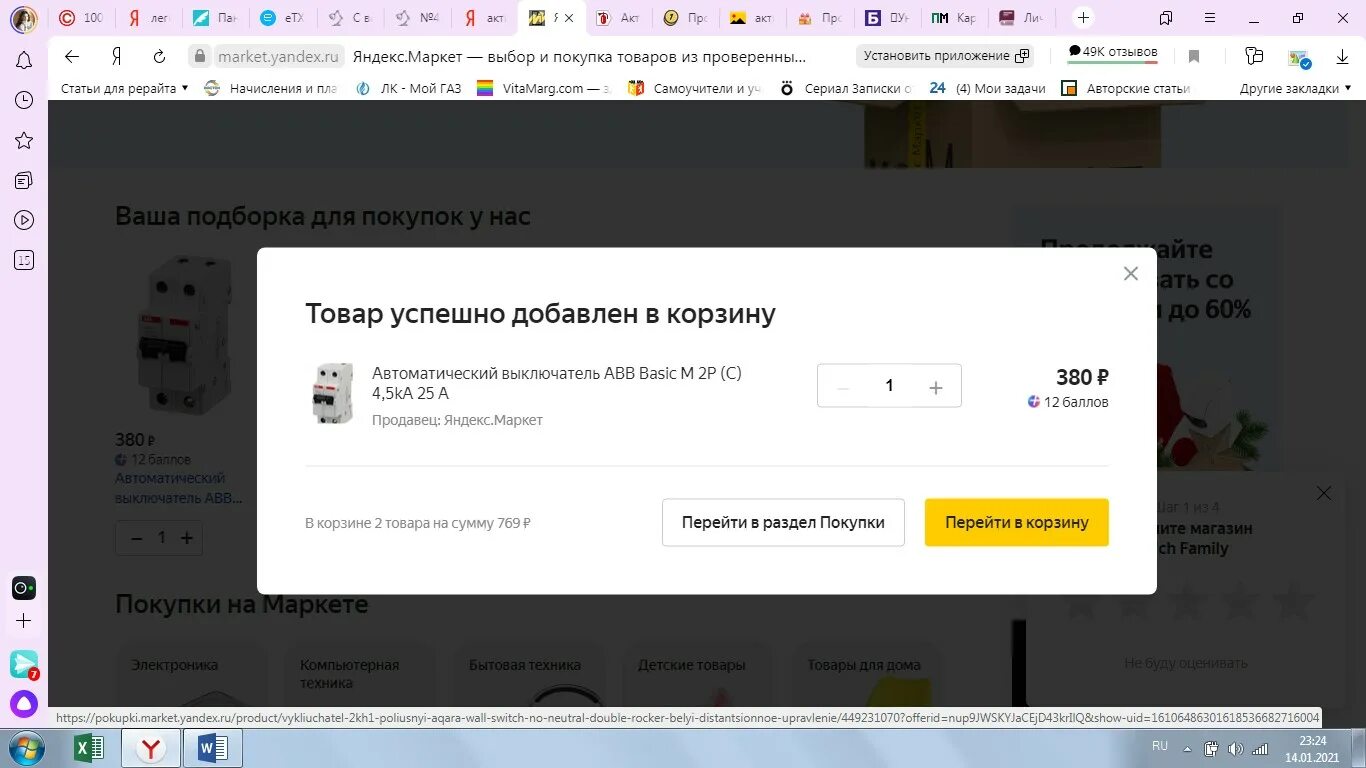Click RU language indicator in tray
1366x768 pixels.
click(x=1160, y=746)
